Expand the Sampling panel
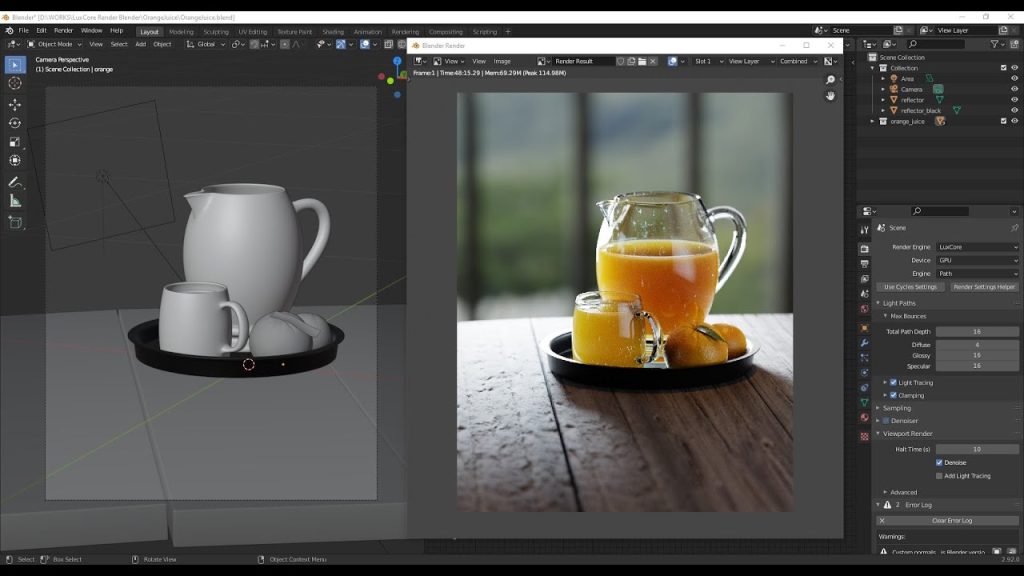Image resolution: width=1024 pixels, height=576 pixels. tap(897, 408)
